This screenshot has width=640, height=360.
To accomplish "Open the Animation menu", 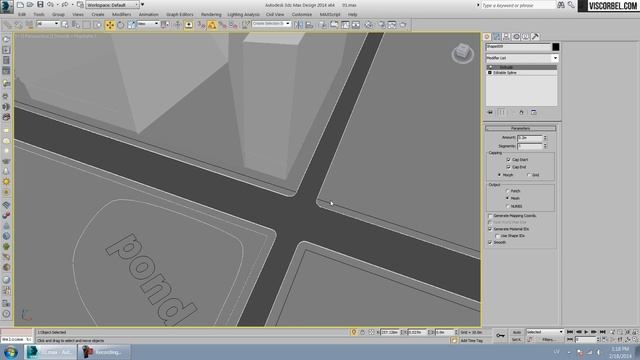I will point(149,14).
